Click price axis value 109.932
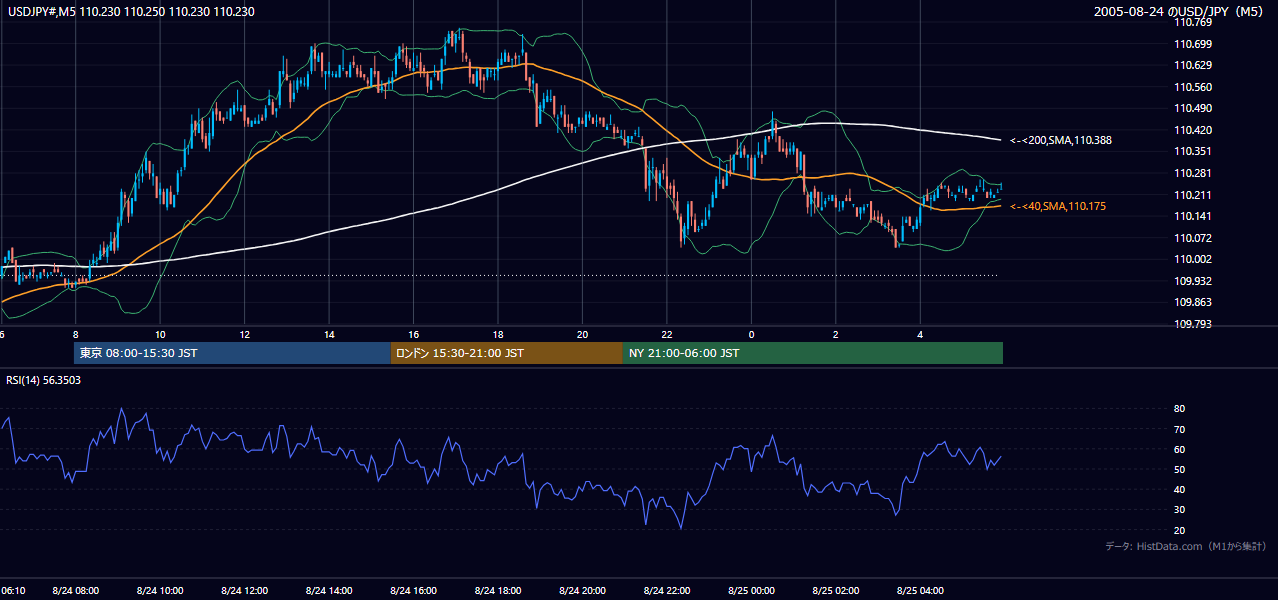Image resolution: width=1278 pixels, height=600 pixels. [x=1192, y=281]
